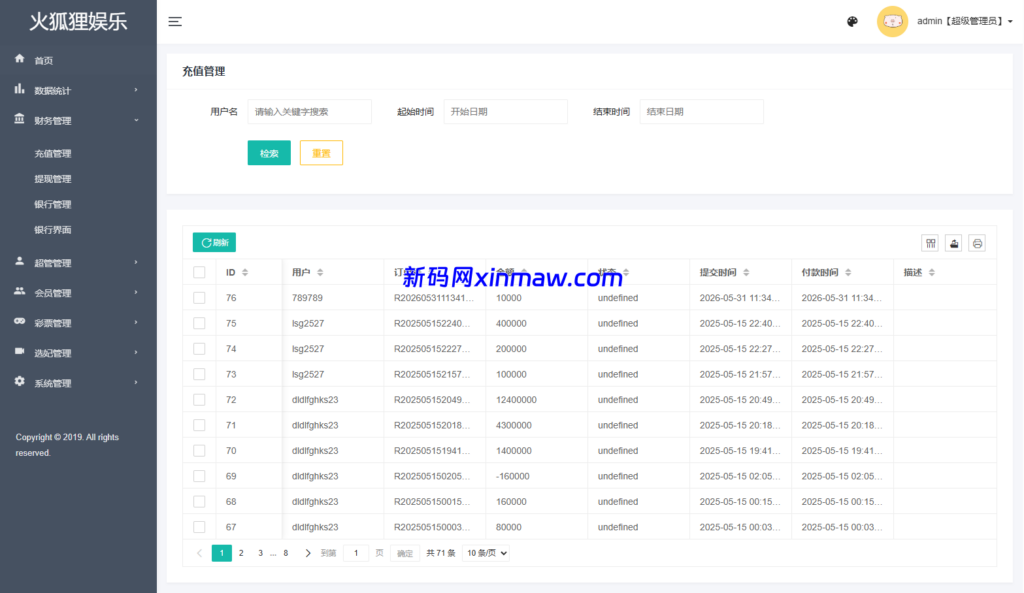
Task: Open the 10 条/页 page size dropdown
Action: click(x=486, y=553)
